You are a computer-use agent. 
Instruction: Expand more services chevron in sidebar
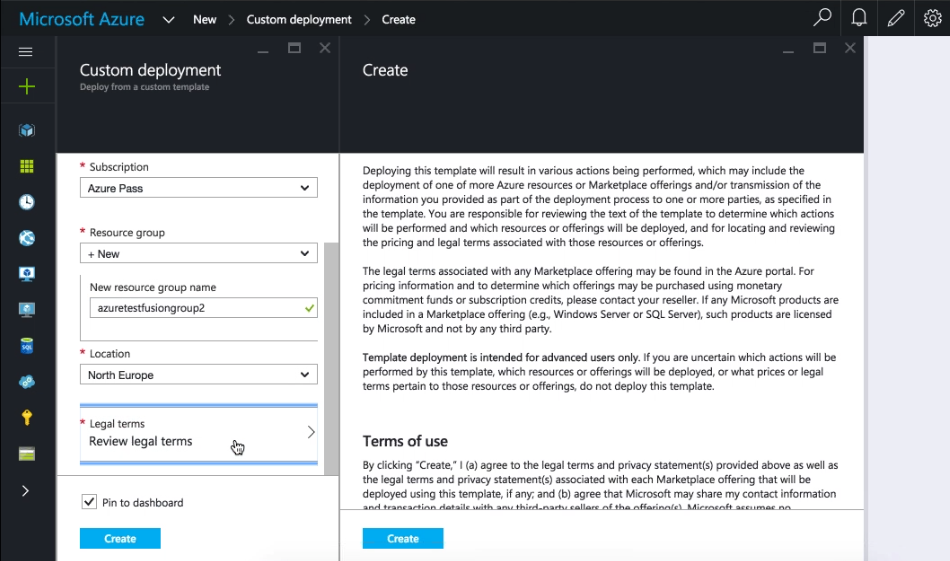point(25,491)
